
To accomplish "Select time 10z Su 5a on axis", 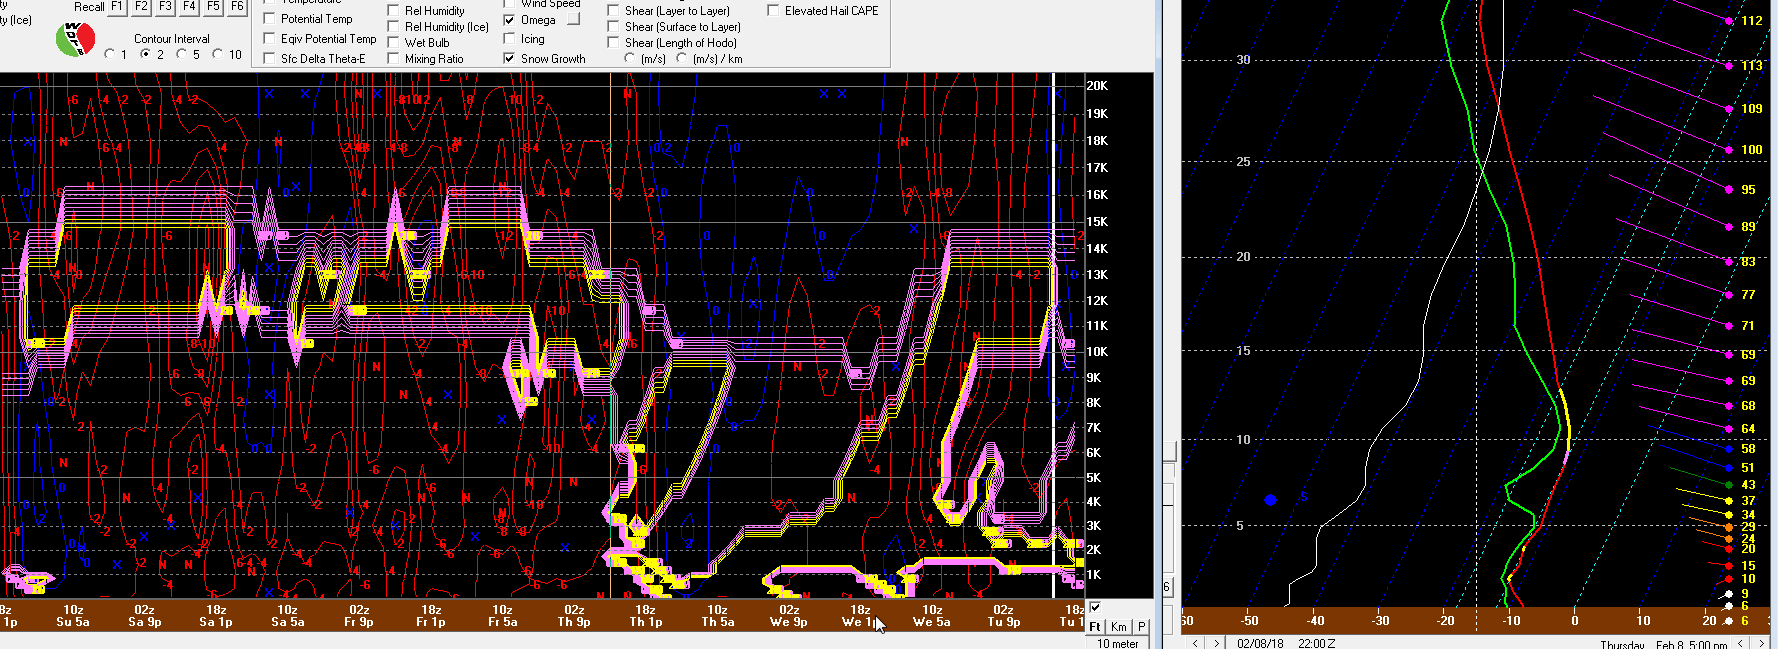I will (73, 615).
